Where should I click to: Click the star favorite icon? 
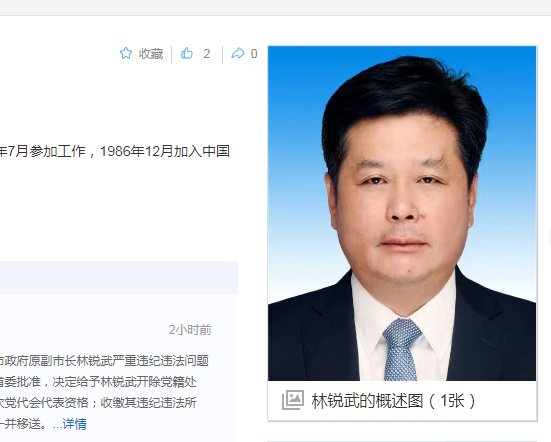click(x=126, y=53)
